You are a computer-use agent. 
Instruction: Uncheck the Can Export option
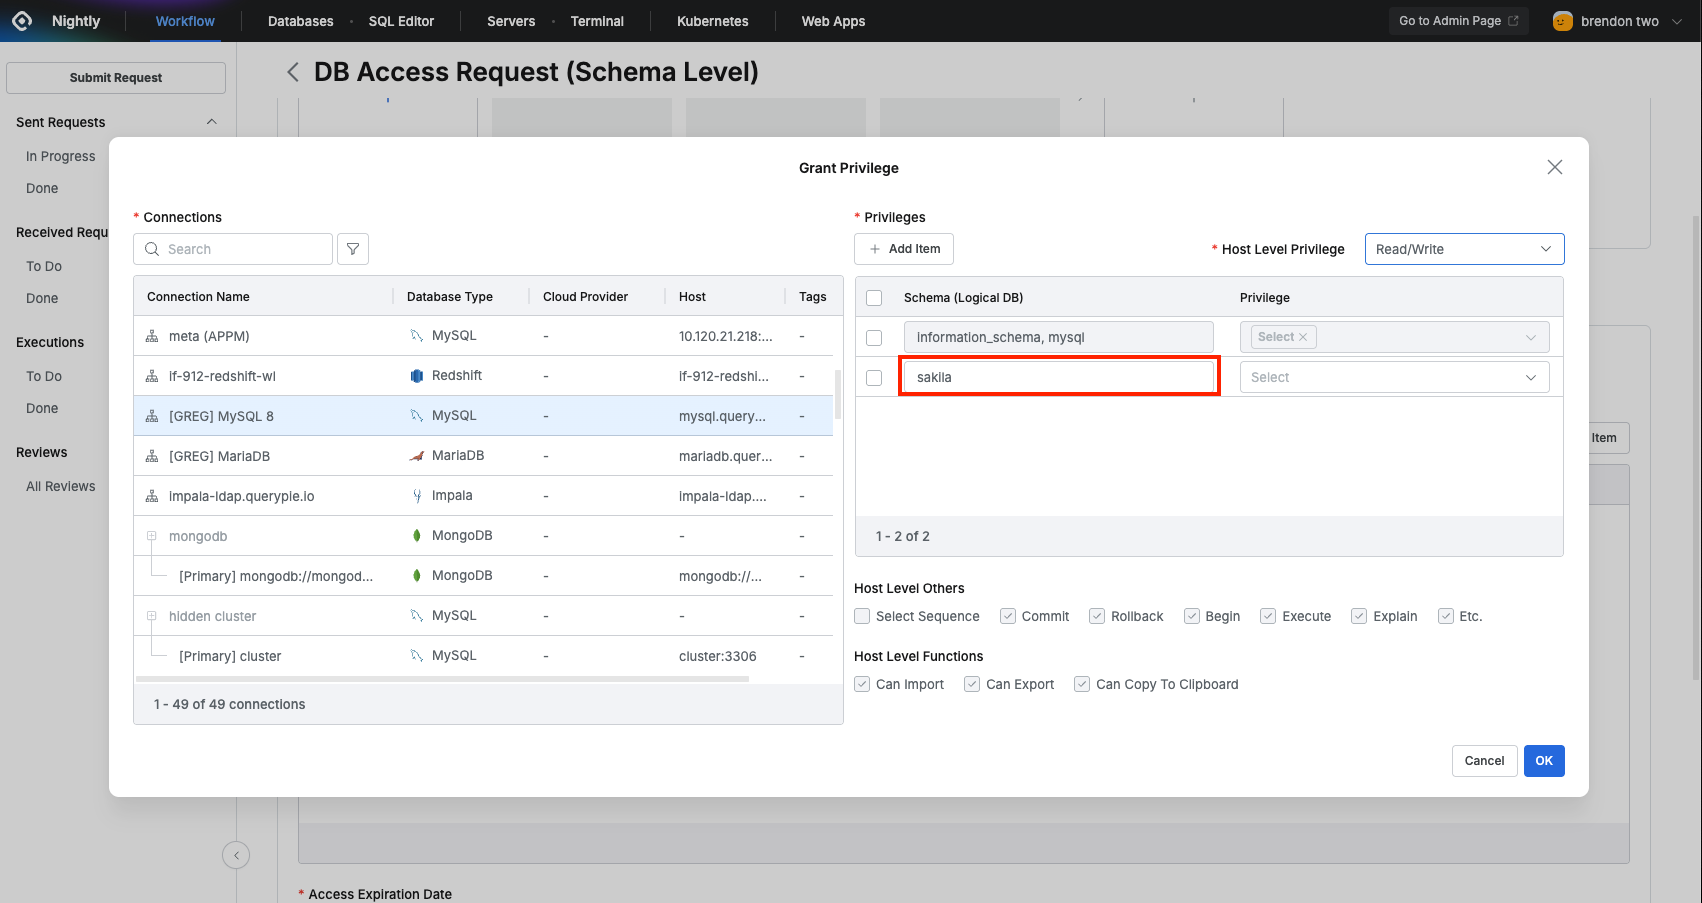click(x=972, y=684)
